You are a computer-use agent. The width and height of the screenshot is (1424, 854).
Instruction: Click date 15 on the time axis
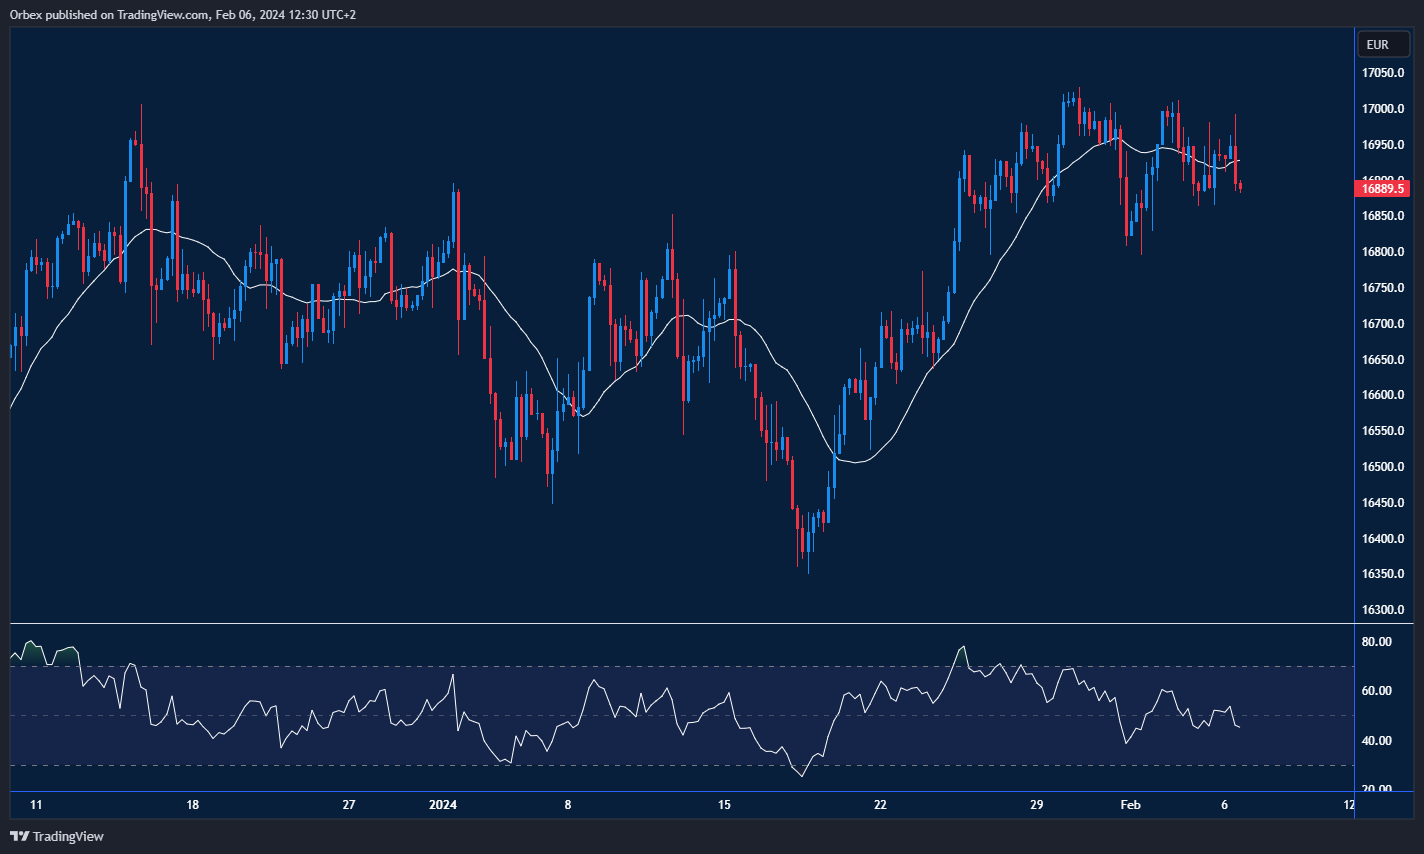point(724,805)
